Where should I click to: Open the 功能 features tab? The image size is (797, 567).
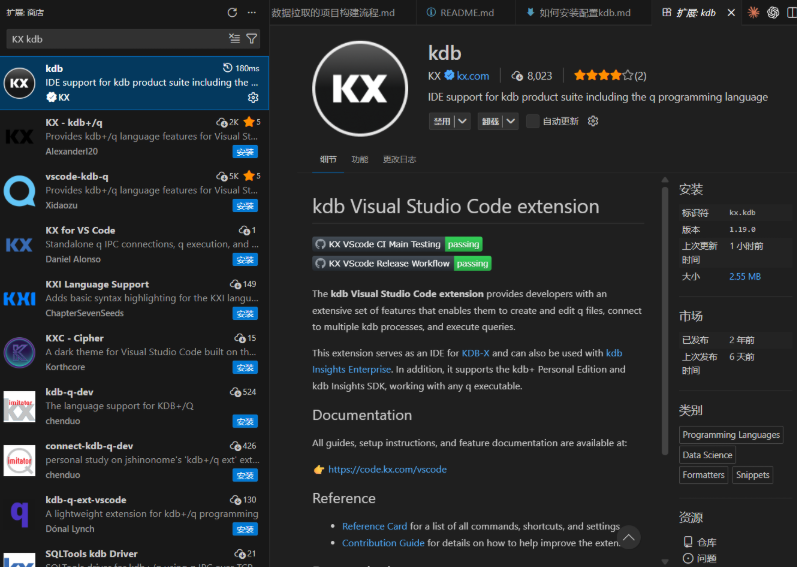pos(359,160)
